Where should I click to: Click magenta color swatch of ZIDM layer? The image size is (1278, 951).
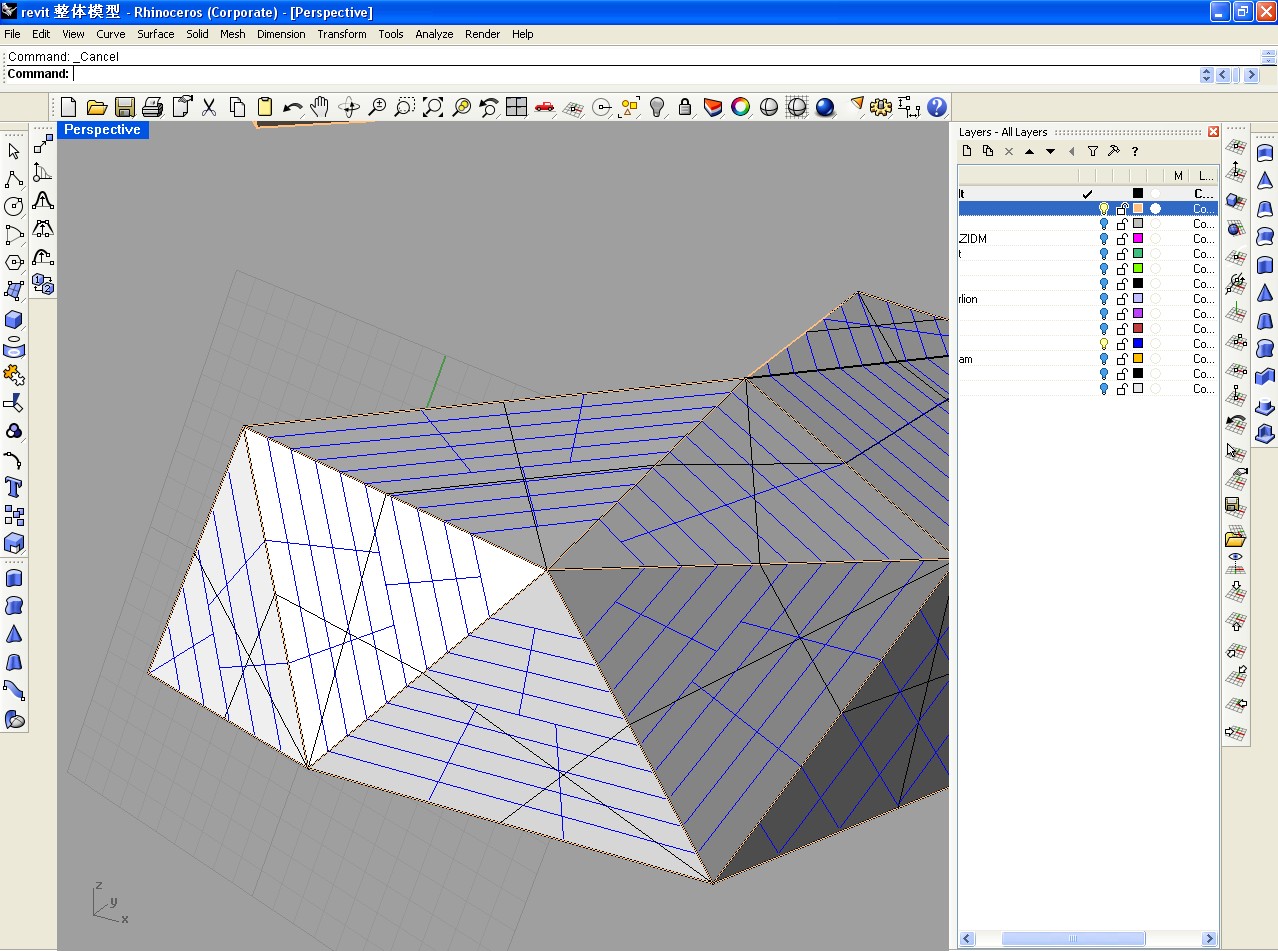1138,239
